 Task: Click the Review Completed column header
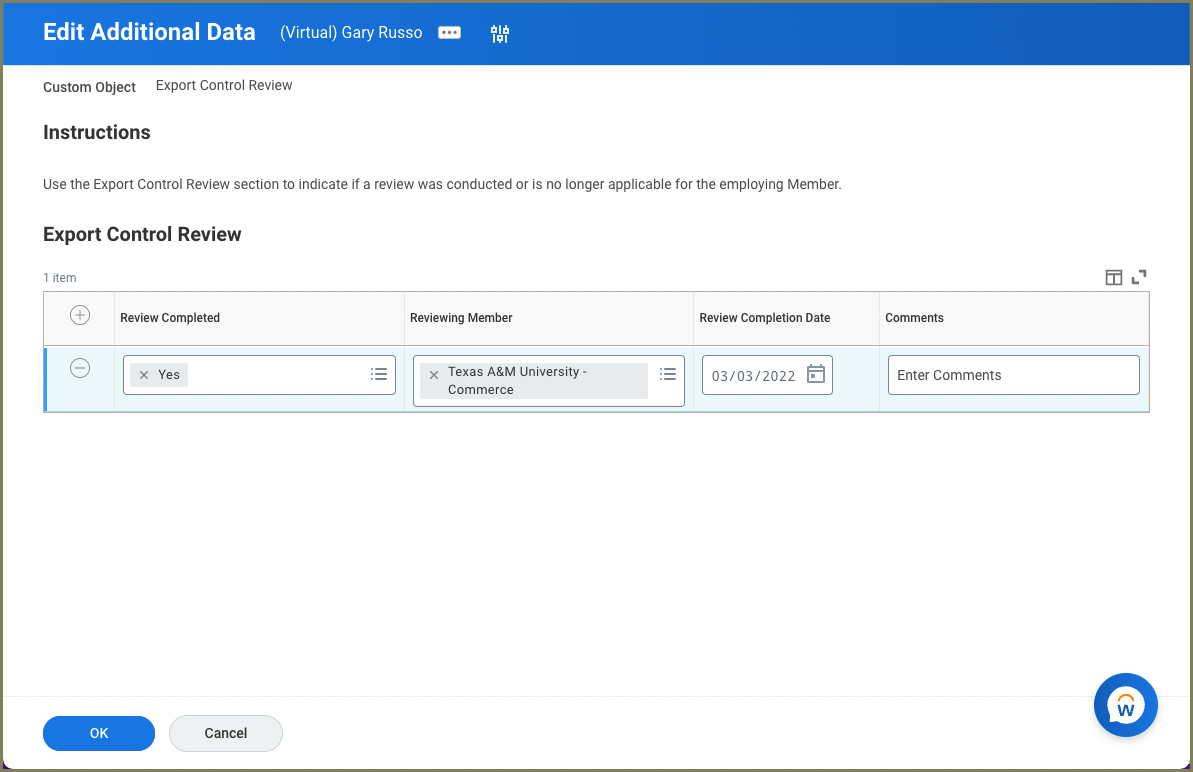click(170, 318)
